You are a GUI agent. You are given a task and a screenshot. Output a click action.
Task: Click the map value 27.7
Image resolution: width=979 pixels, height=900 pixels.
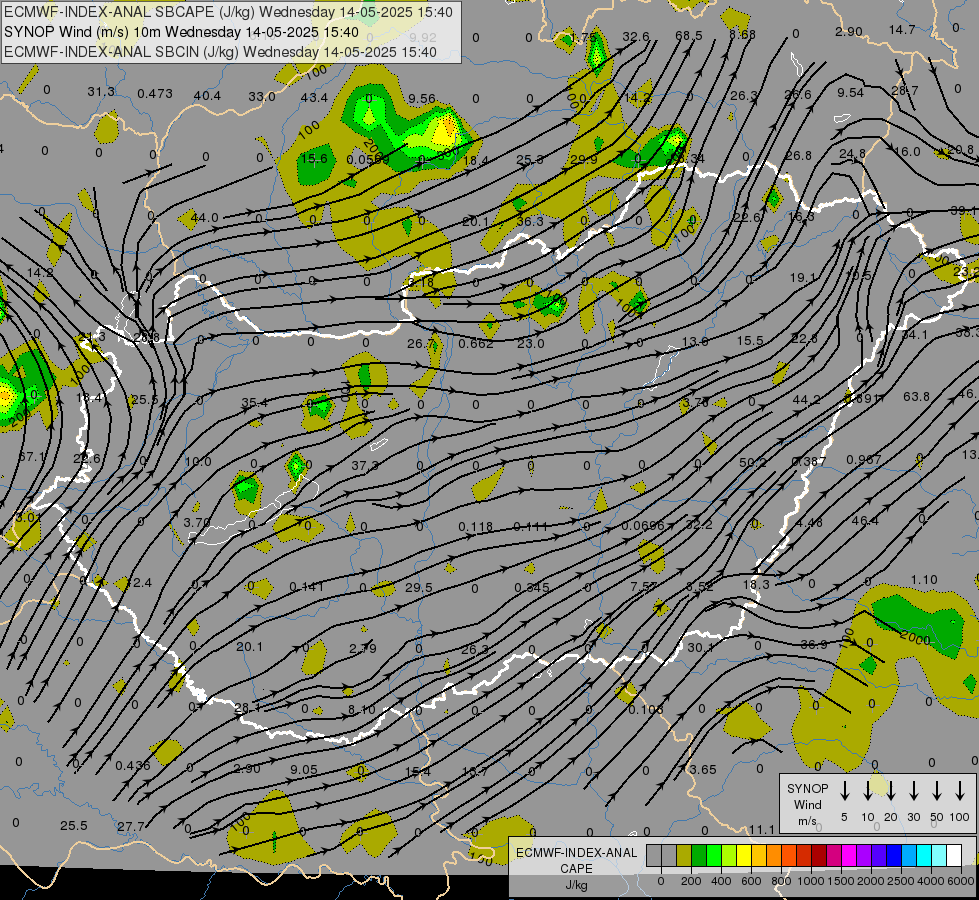(x=131, y=826)
